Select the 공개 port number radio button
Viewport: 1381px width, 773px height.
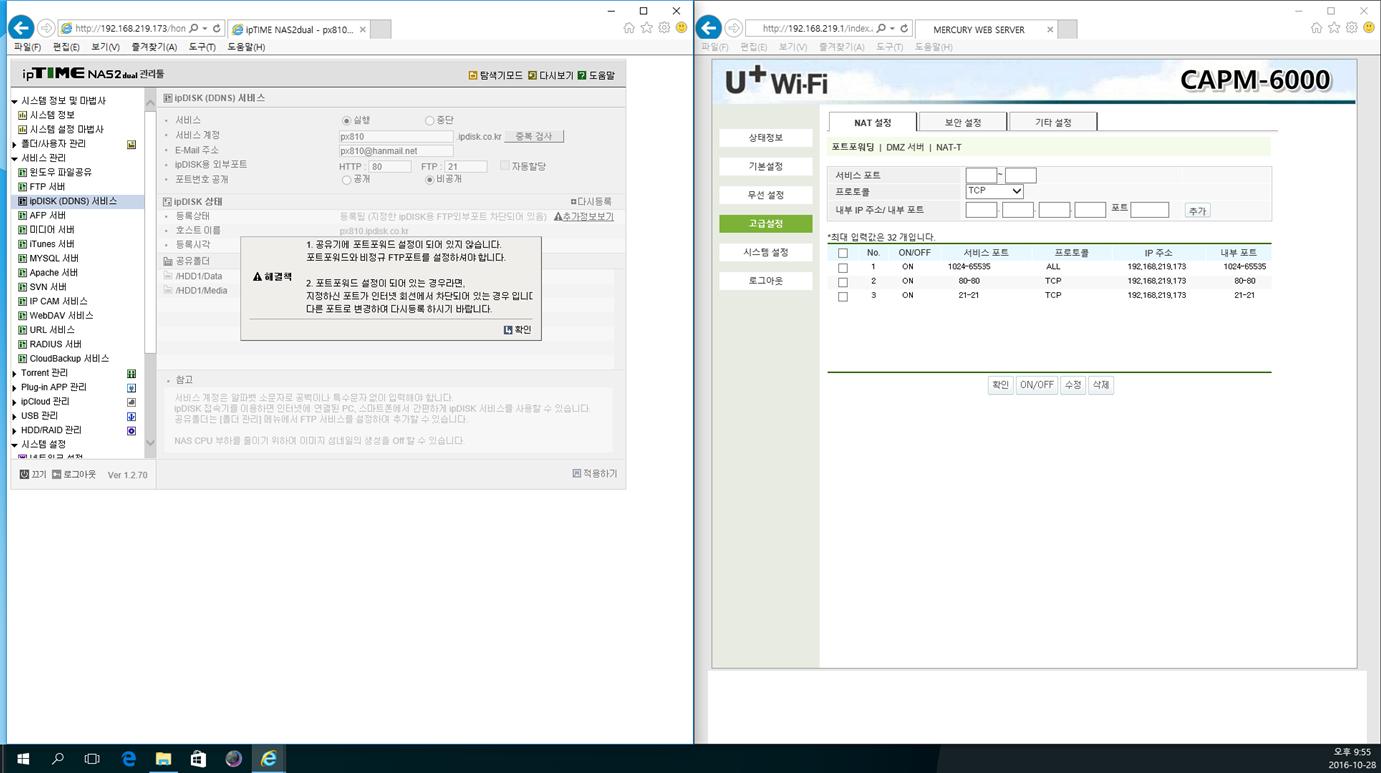click(x=346, y=180)
